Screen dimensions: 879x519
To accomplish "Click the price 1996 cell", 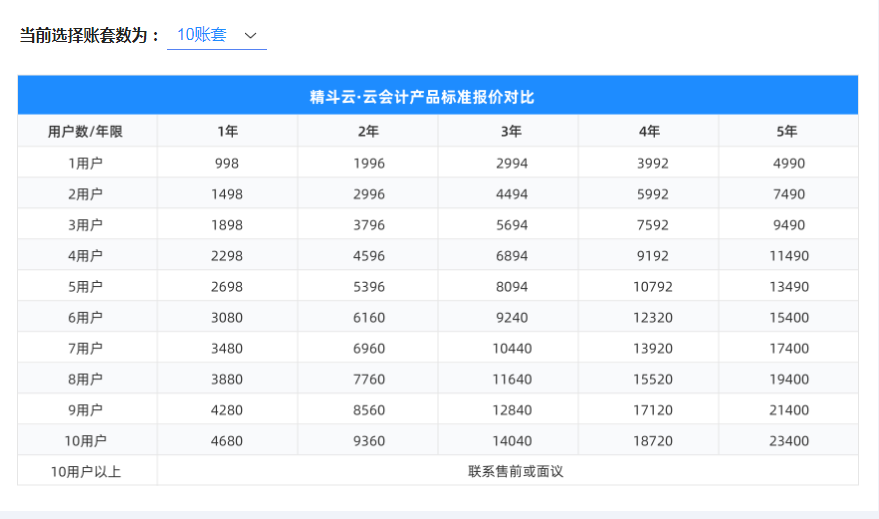I will point(368,163).
